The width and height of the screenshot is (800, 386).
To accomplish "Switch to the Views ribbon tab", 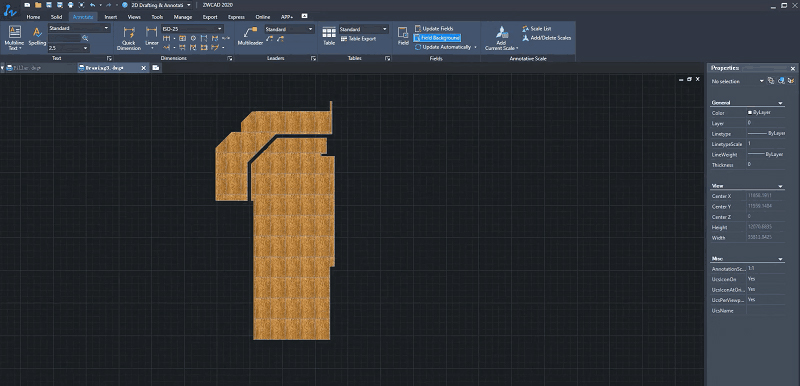I will 134,17.
